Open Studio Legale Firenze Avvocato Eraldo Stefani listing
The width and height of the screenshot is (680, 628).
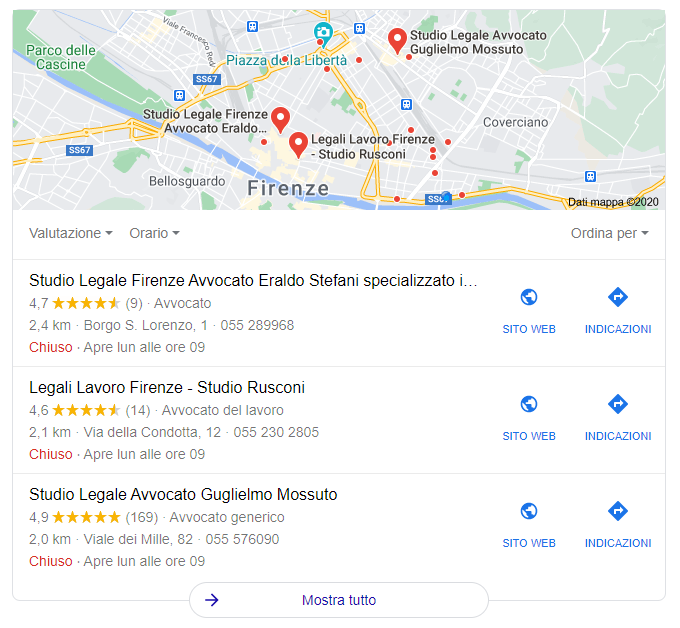point(253,281)
